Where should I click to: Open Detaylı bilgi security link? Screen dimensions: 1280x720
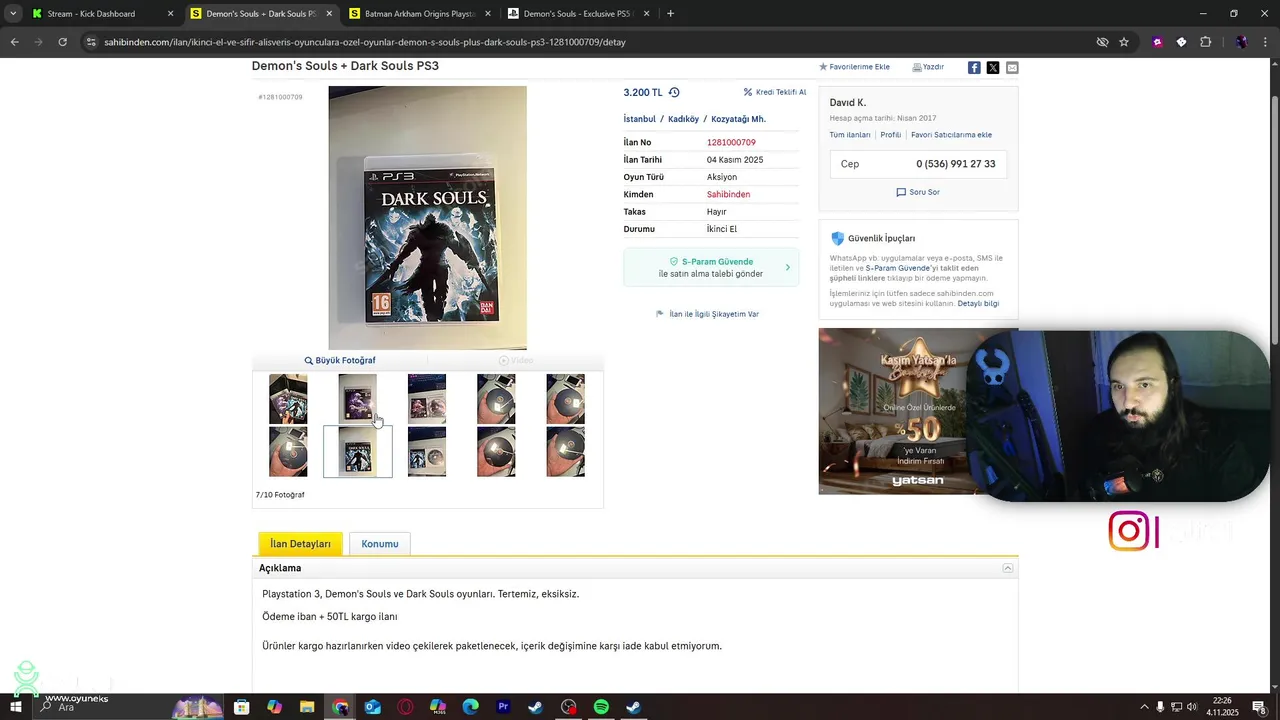click(978, 304)
